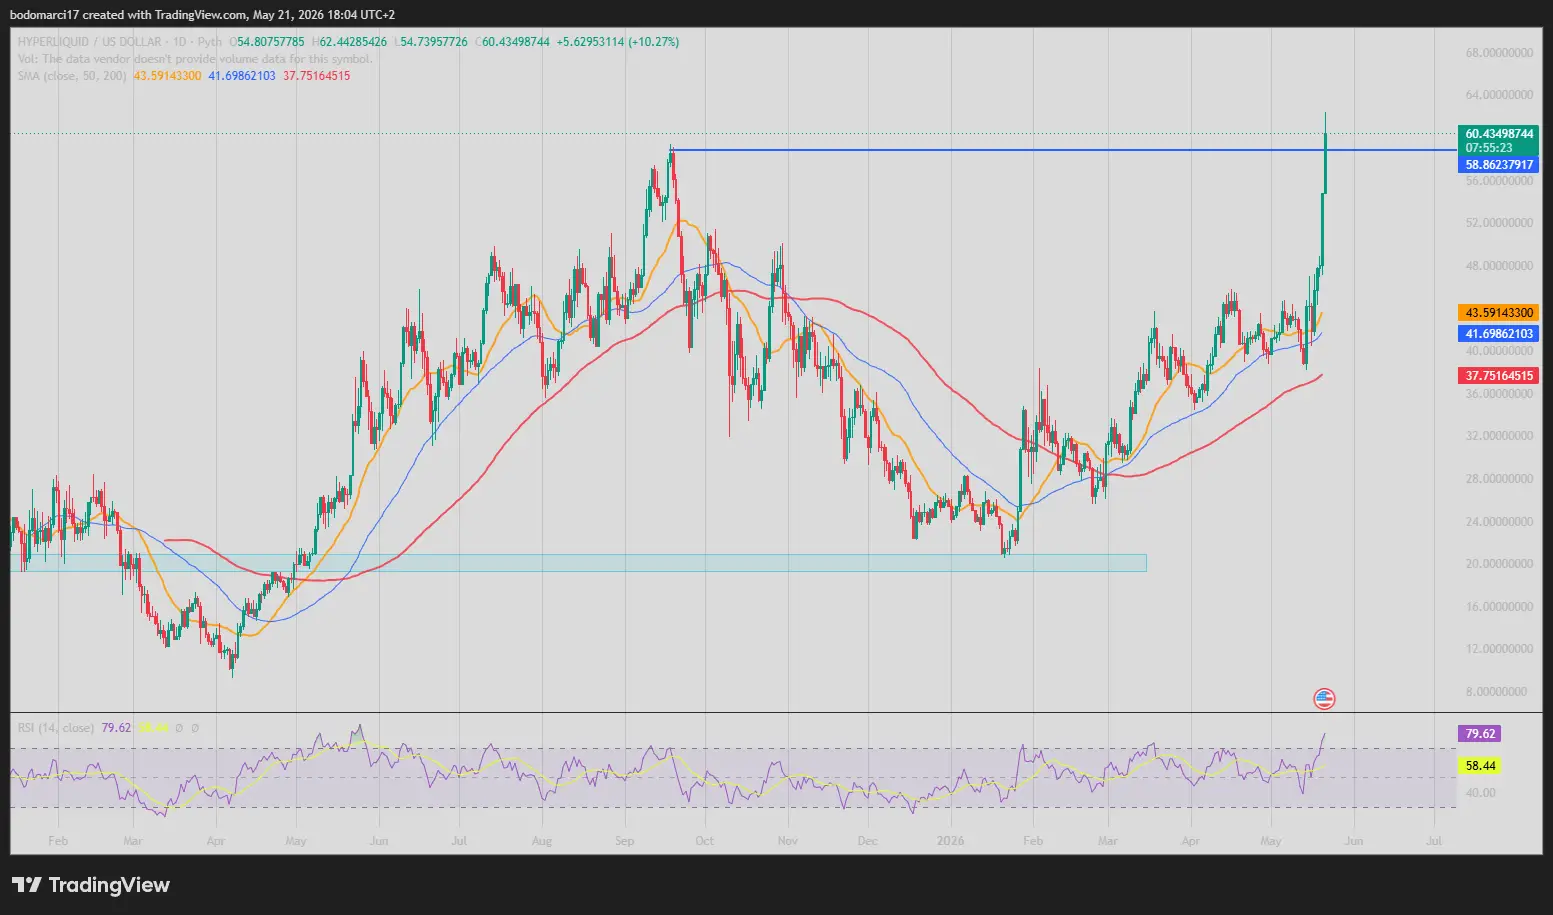Screen dimensions: 1553x915
Task: Click the green 60.43498744 current price tag
Action: 1499,134
